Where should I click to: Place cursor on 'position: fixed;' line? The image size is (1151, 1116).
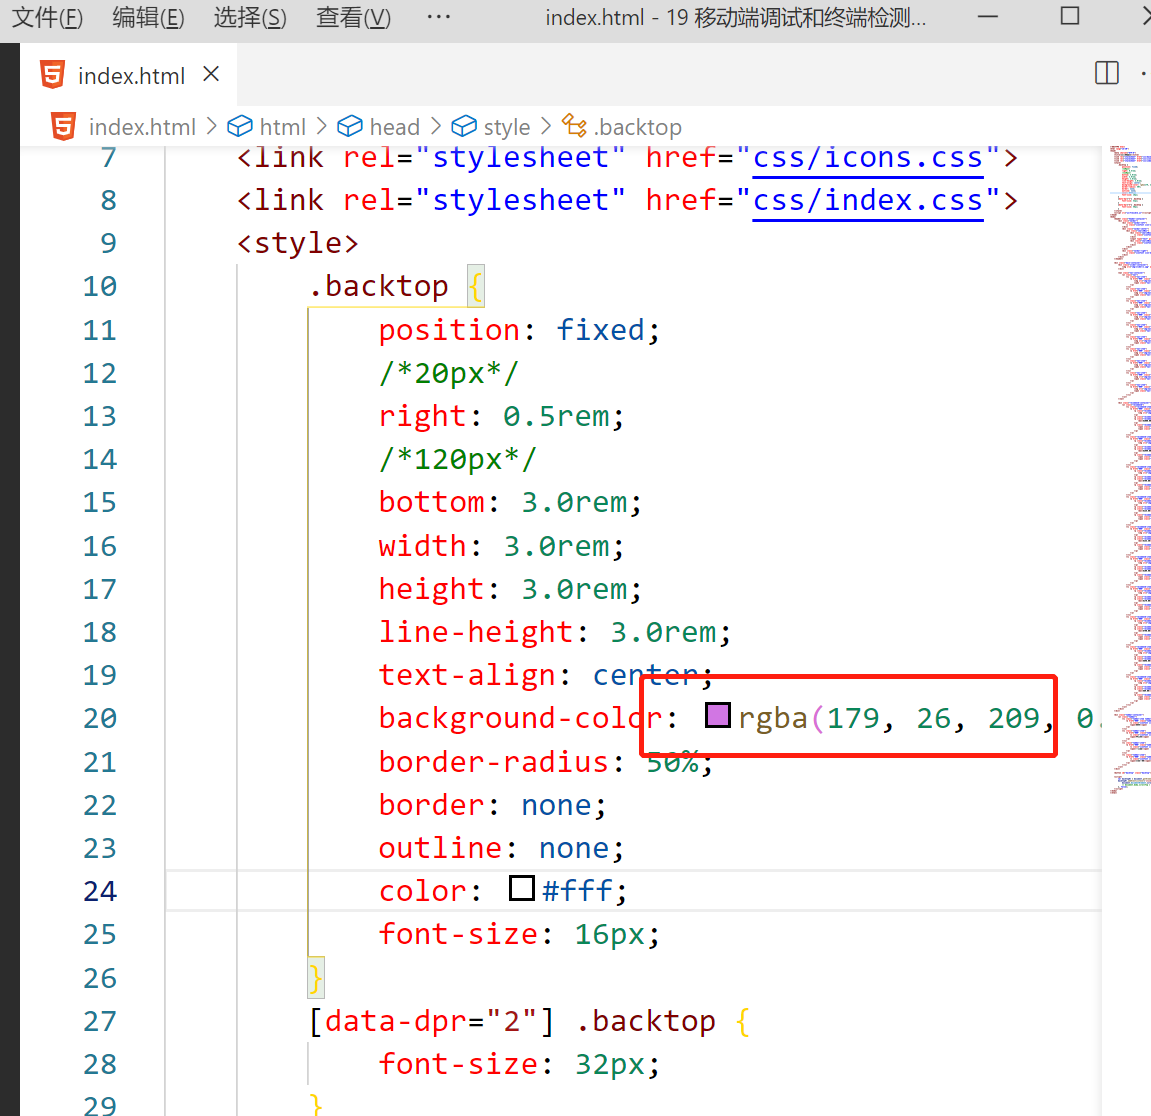click(519, 330)
